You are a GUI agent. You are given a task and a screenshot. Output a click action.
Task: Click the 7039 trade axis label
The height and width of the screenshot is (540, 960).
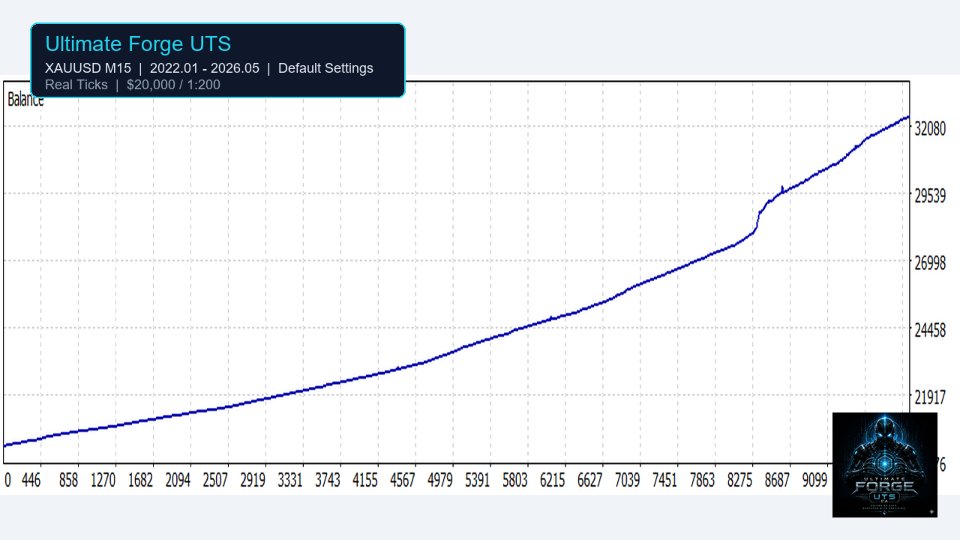628,480
